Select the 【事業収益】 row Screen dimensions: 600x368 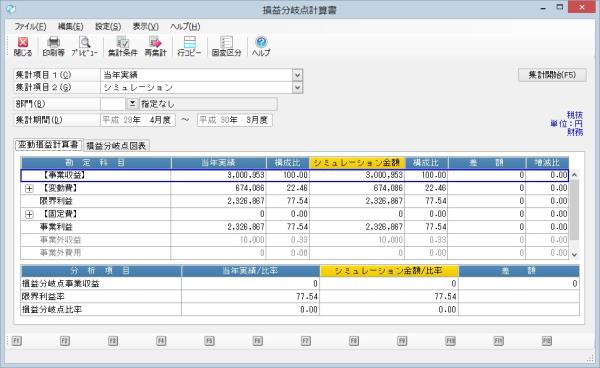(295, 175)
